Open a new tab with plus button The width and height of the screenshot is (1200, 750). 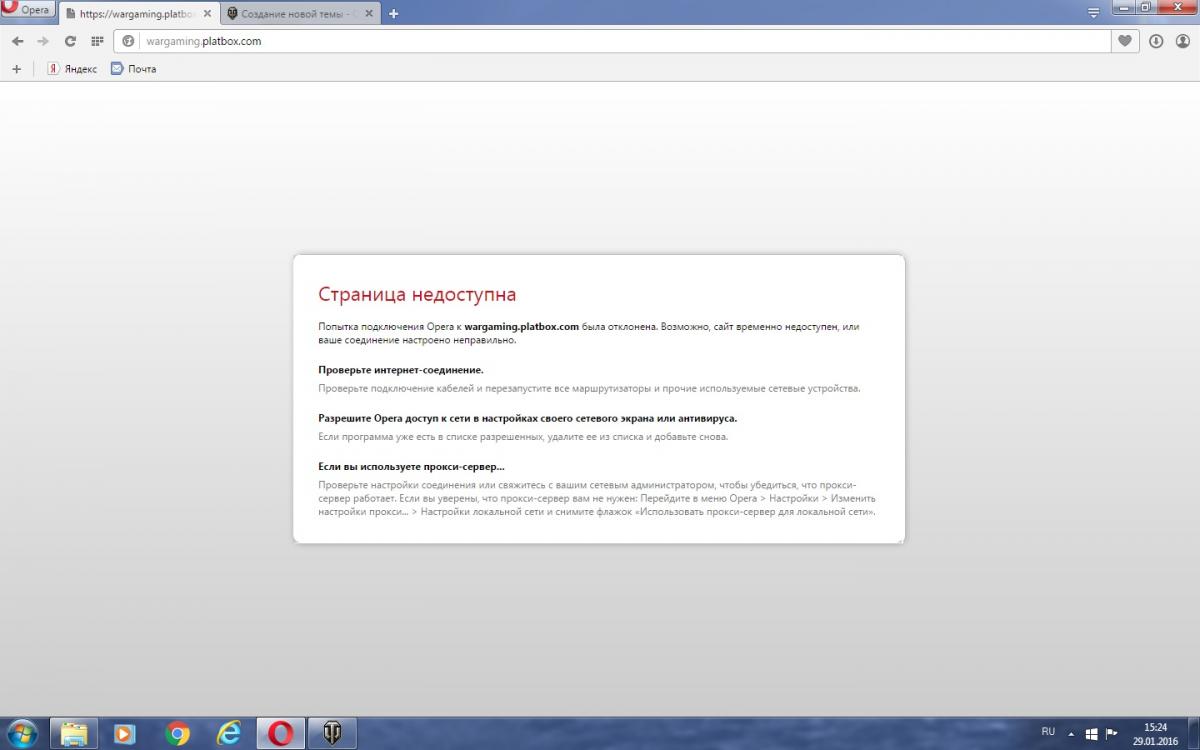tap(393, 14)
